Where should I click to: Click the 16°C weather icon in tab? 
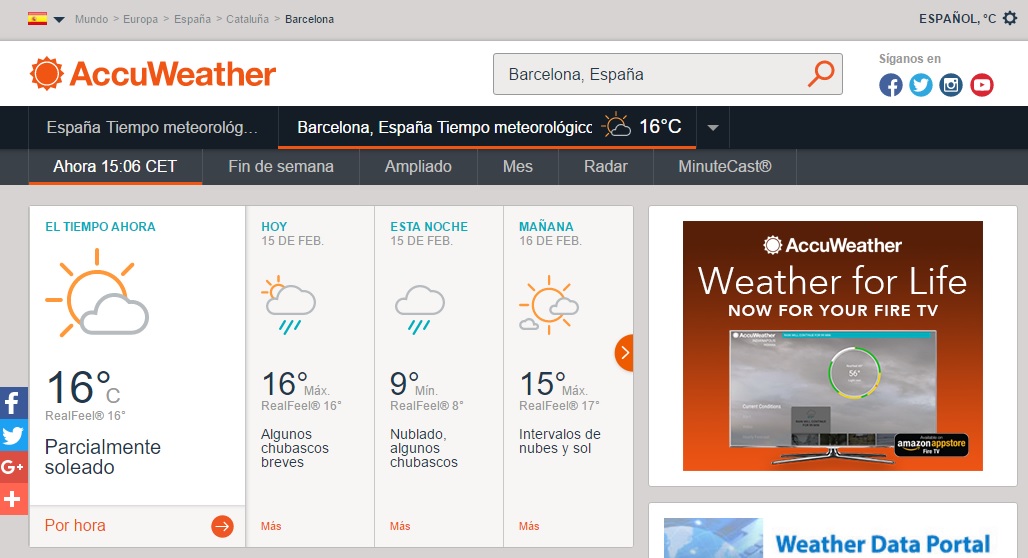(x=617, y=125)
